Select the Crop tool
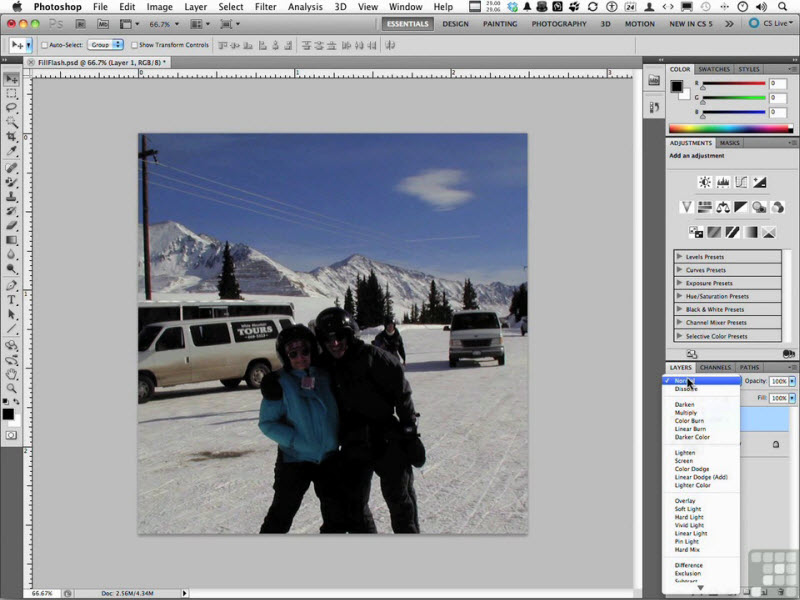800x600 pixels. (12, 137)
